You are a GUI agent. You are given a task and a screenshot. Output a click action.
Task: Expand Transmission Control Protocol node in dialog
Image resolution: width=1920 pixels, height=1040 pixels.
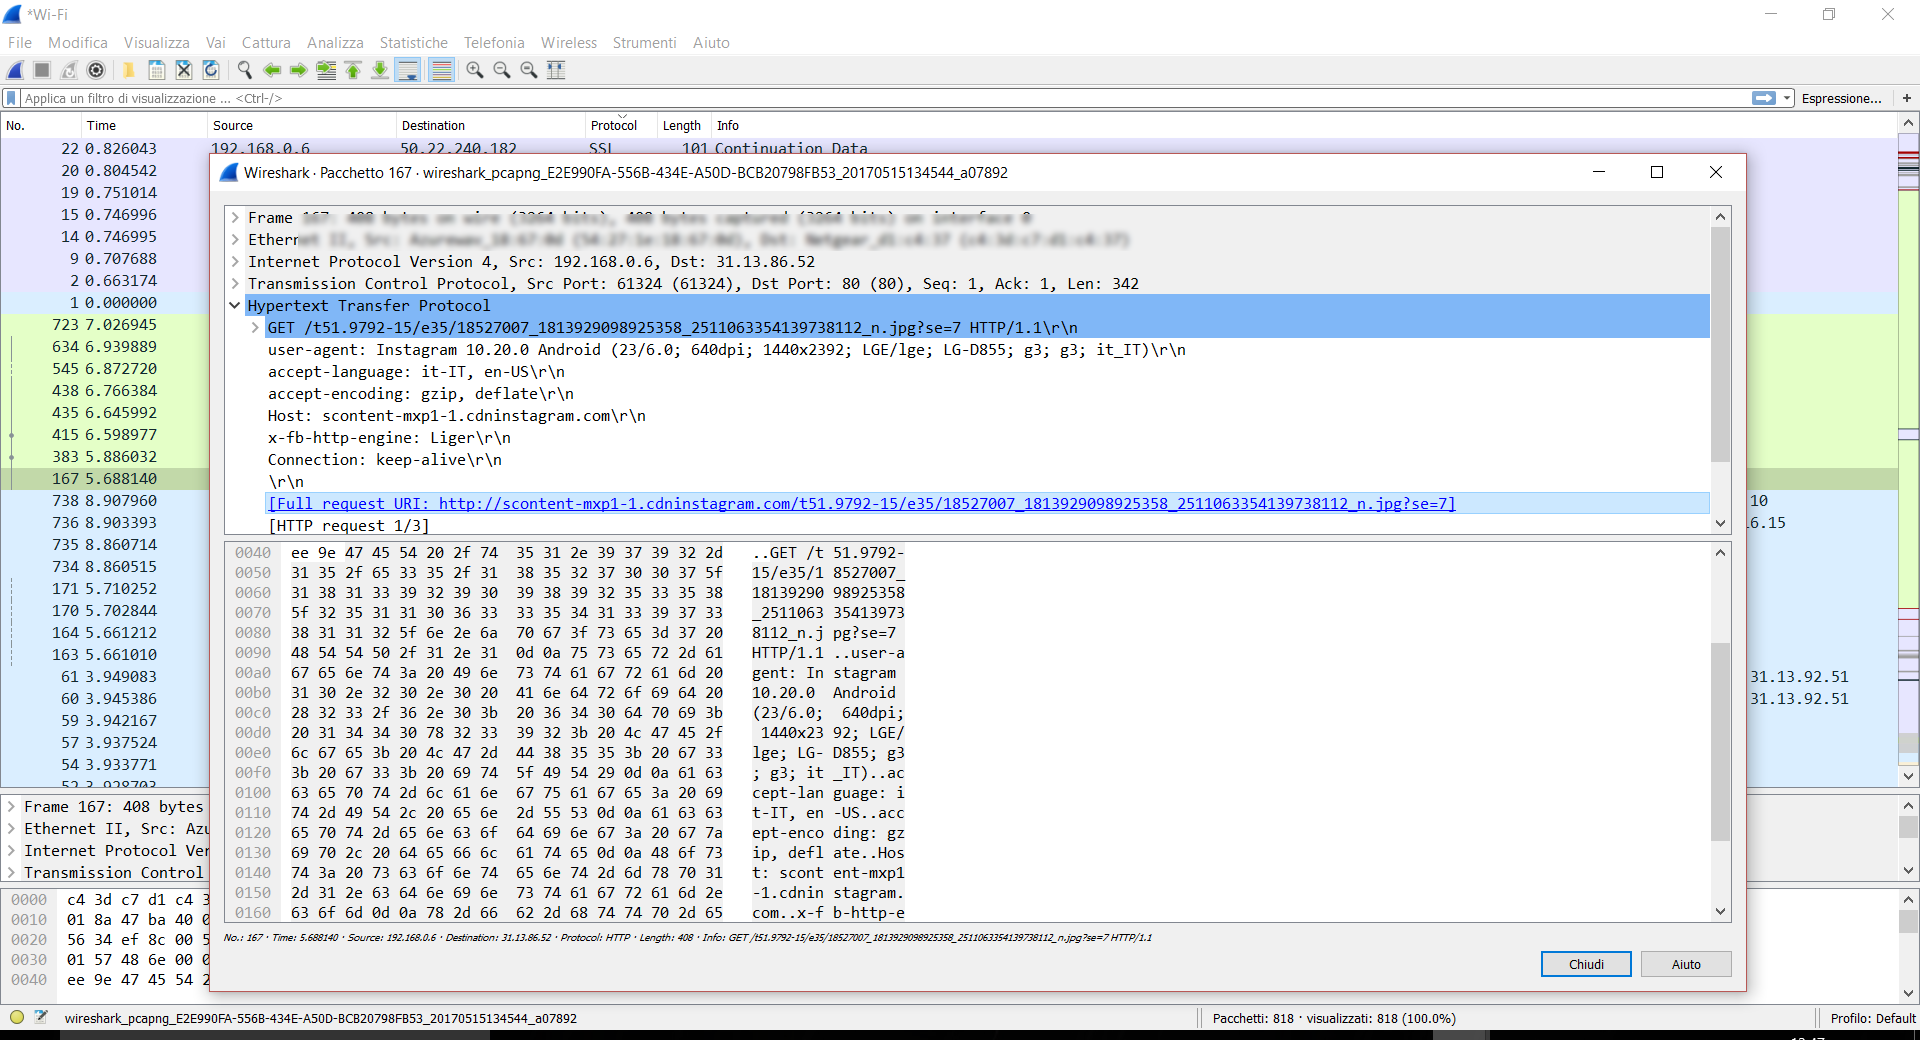pos(235,284)
